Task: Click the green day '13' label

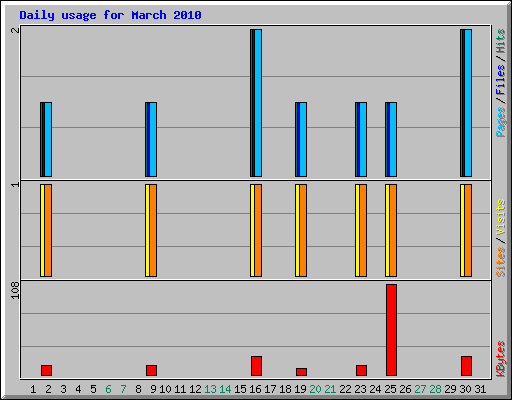Action: [210, 389]
